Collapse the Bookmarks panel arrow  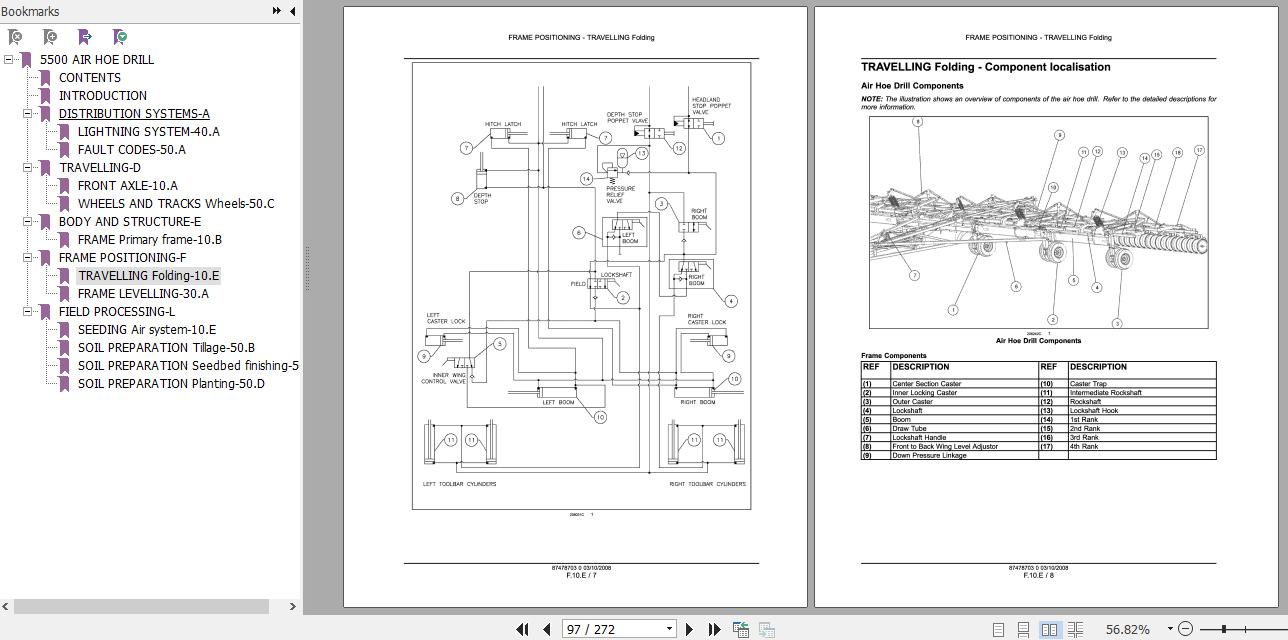click(x=291, y=10)
